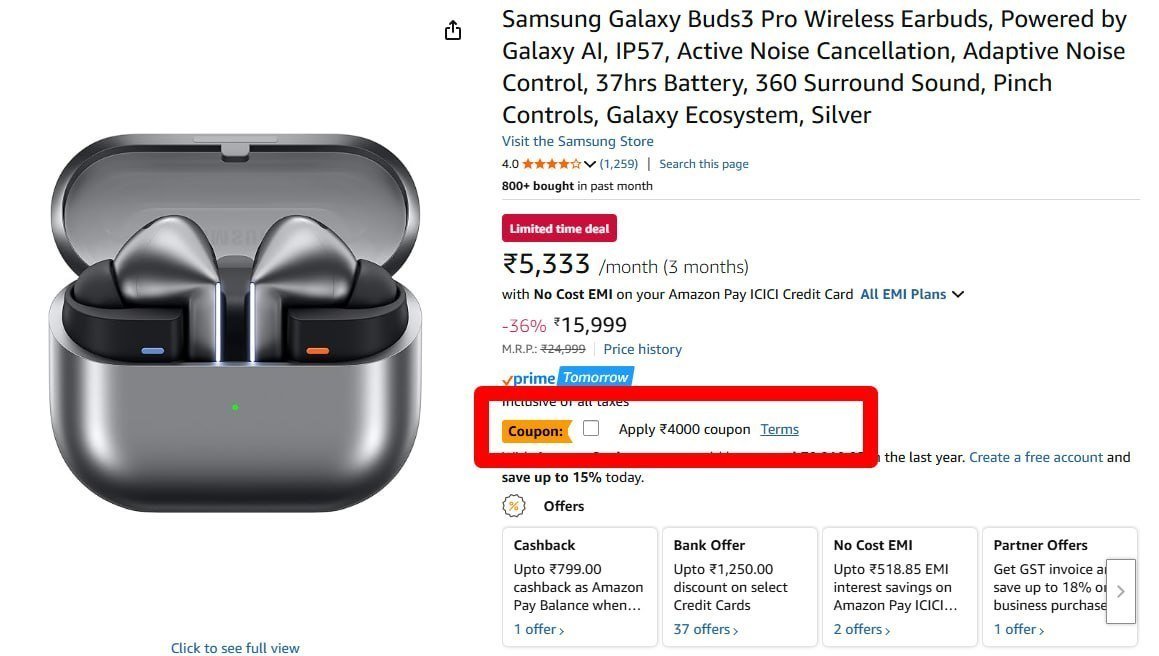Click the percent Offers badge icon
1159x656 pixels.
tap(514, 506)
